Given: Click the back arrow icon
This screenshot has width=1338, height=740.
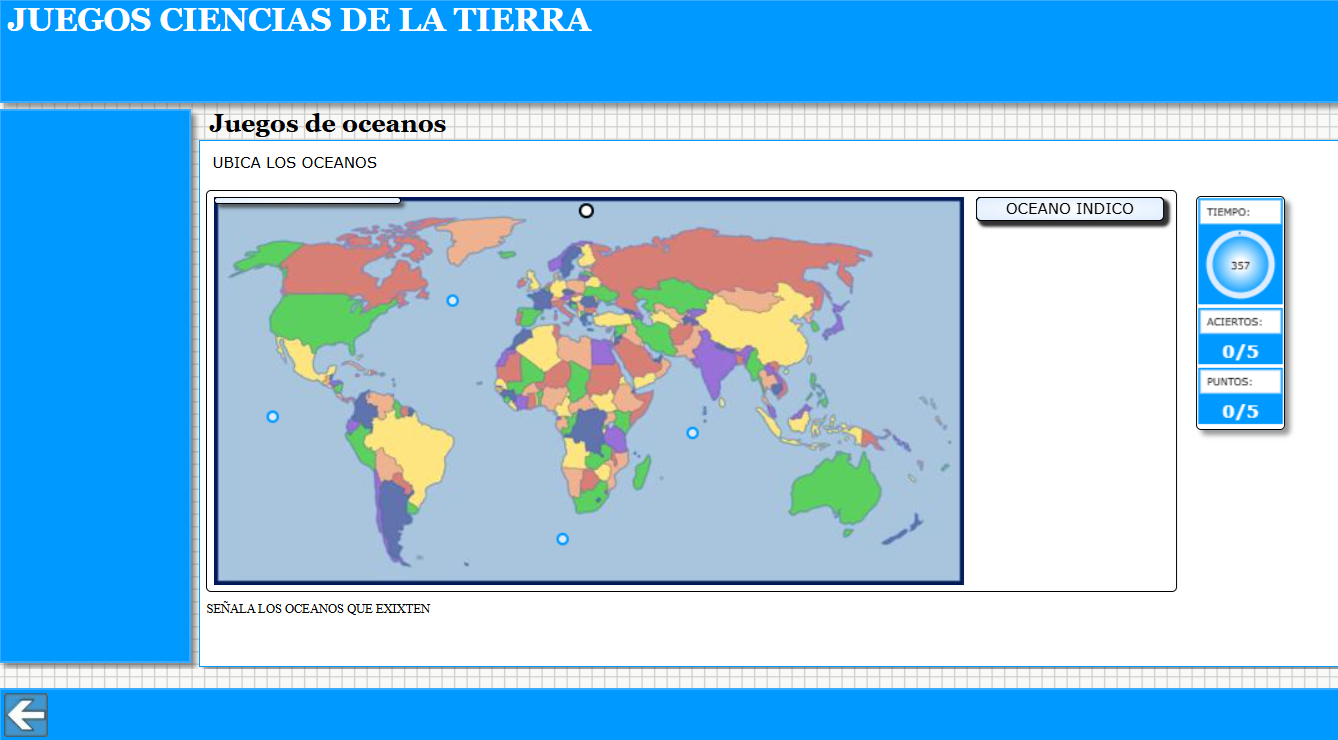Looking at the screenshot, I should pyautogui.click(x=26, y=715).
